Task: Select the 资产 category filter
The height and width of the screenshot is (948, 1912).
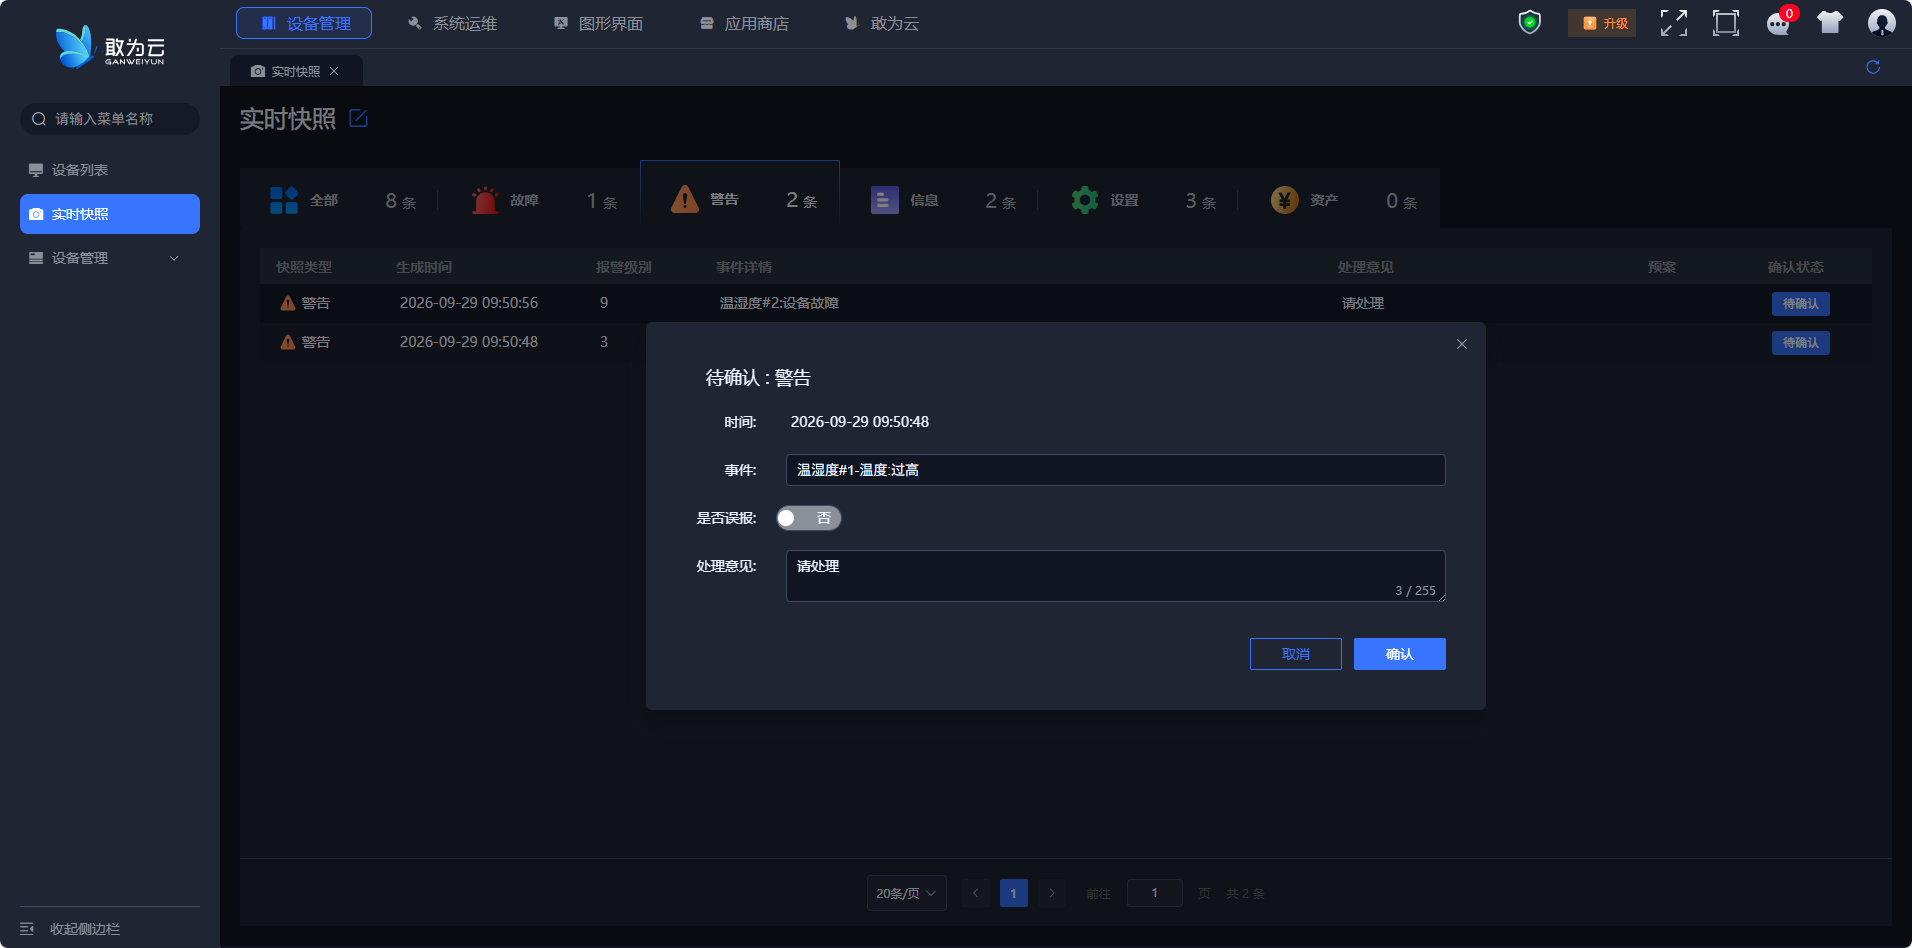Action: pyautogui.click(x=1342, y=200)
